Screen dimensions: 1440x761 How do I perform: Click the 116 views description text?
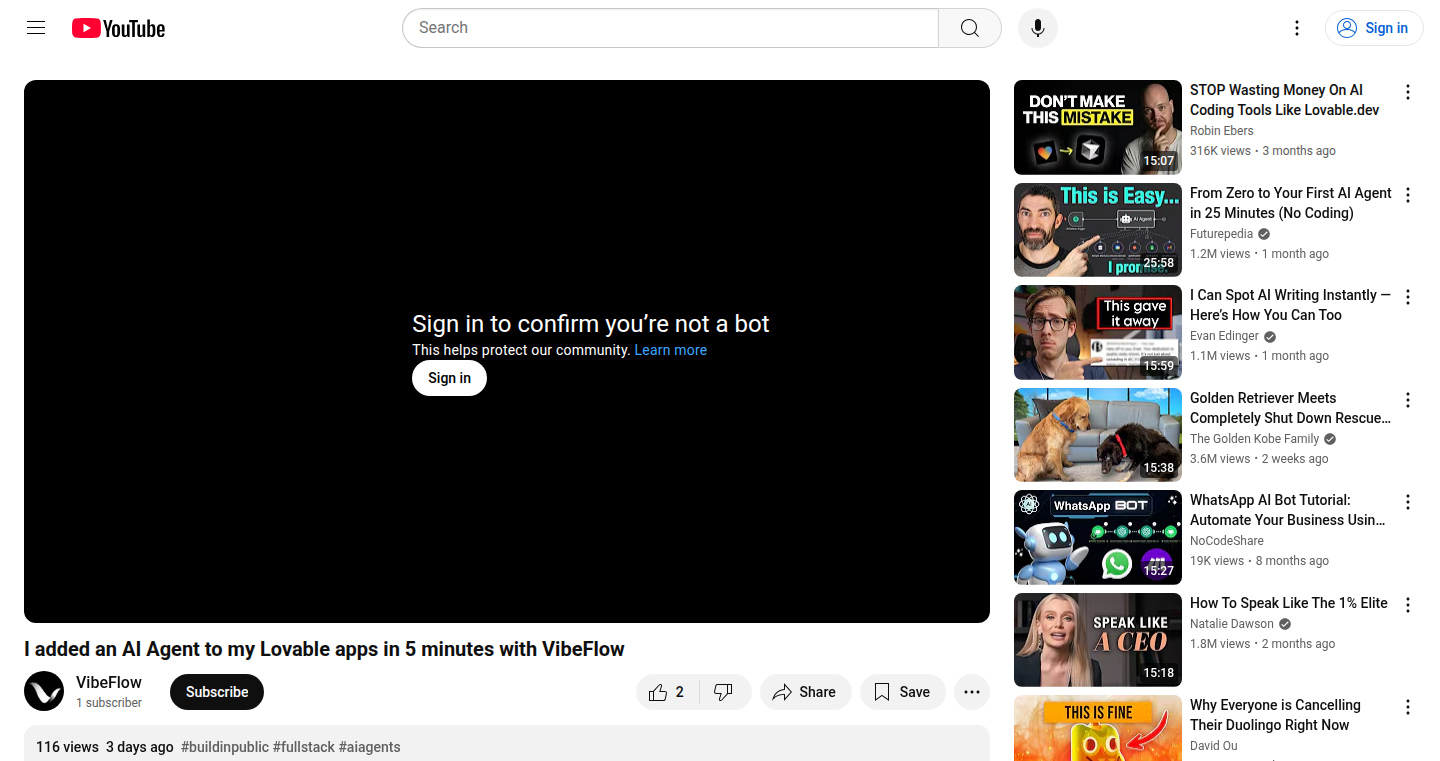pos(67,747)
